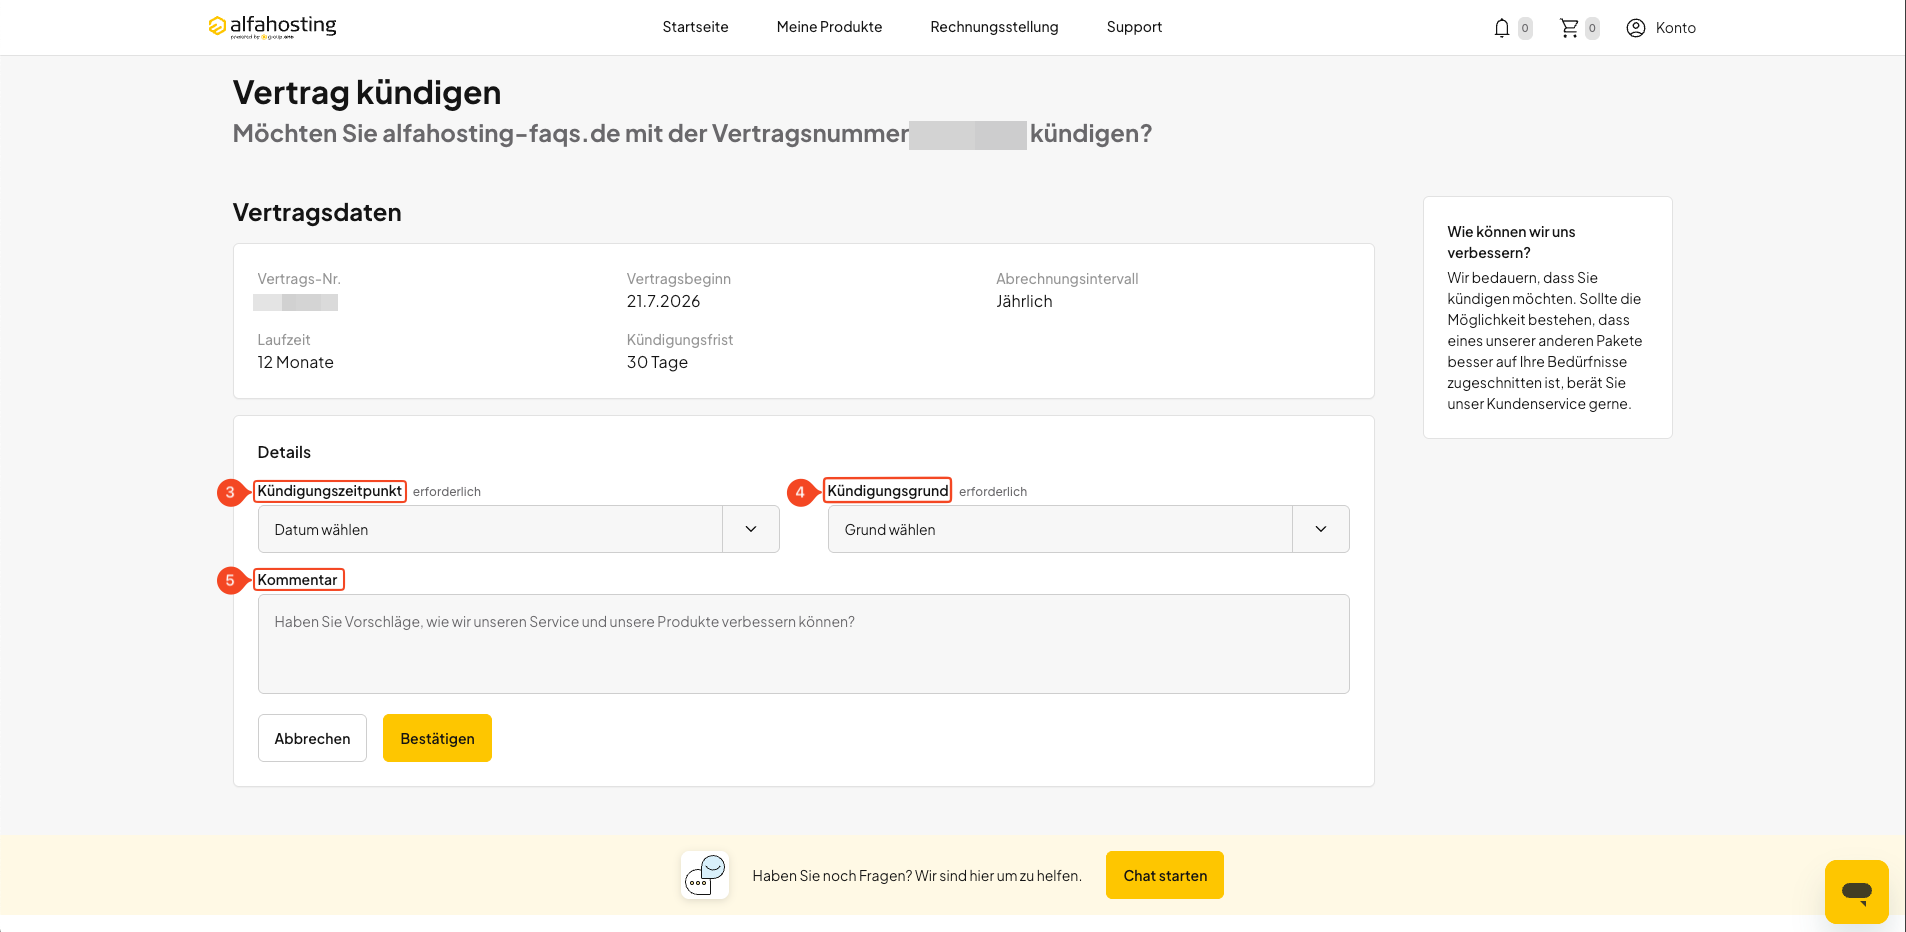Click the Details section heading
The image size is (1906, 932).
tap(284, 452)
